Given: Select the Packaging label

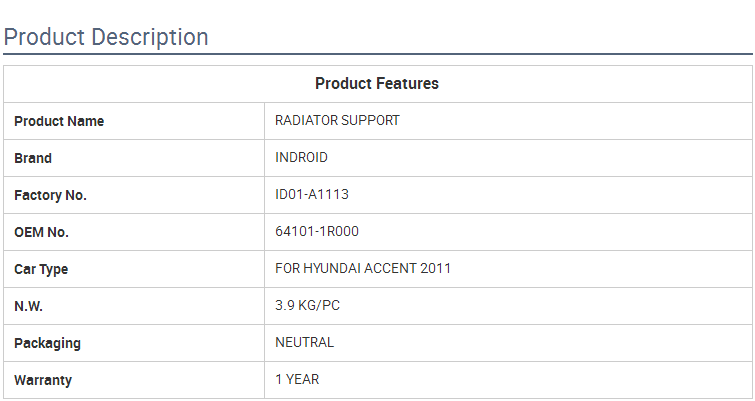Looking at the screenshot, I should 47,343.
